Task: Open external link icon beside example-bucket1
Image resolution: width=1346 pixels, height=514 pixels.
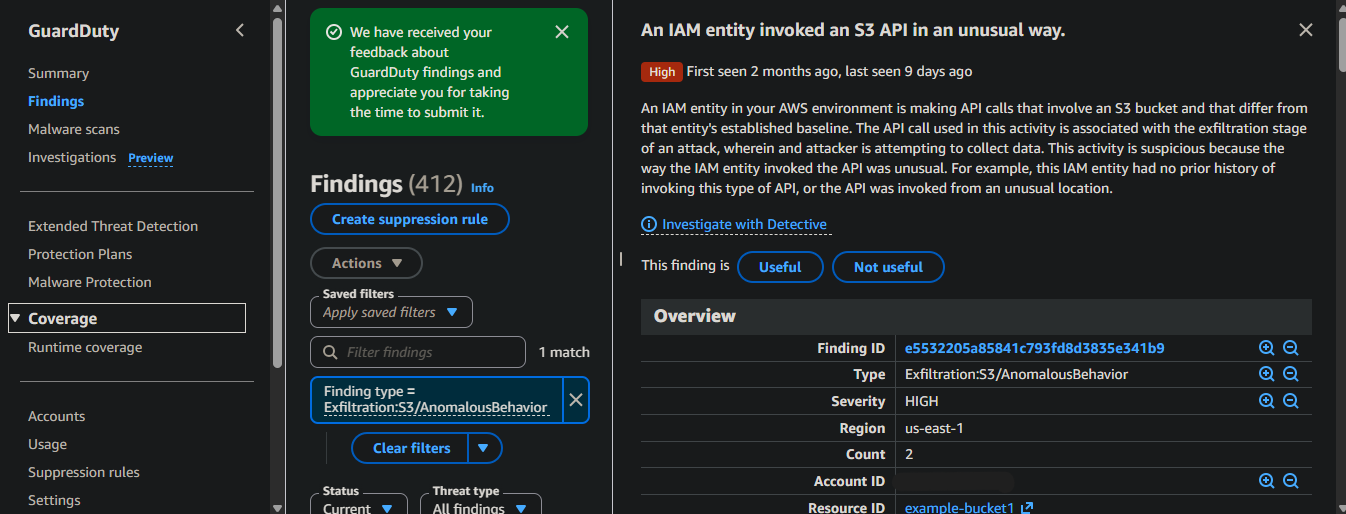Action: tap(1026, 508)
